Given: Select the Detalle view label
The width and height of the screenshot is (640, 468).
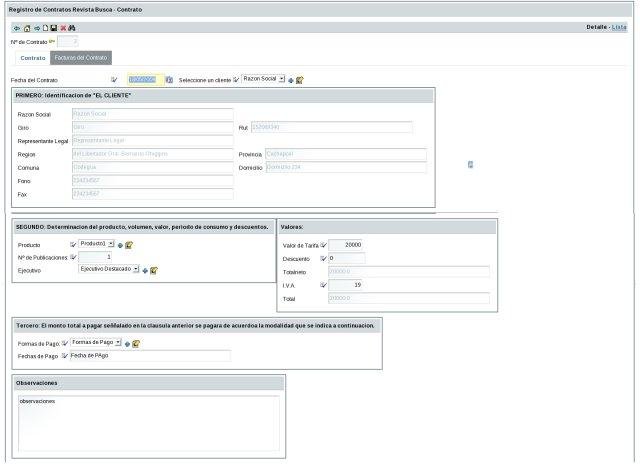Looking at the screenshot, I should click(597, 27).
